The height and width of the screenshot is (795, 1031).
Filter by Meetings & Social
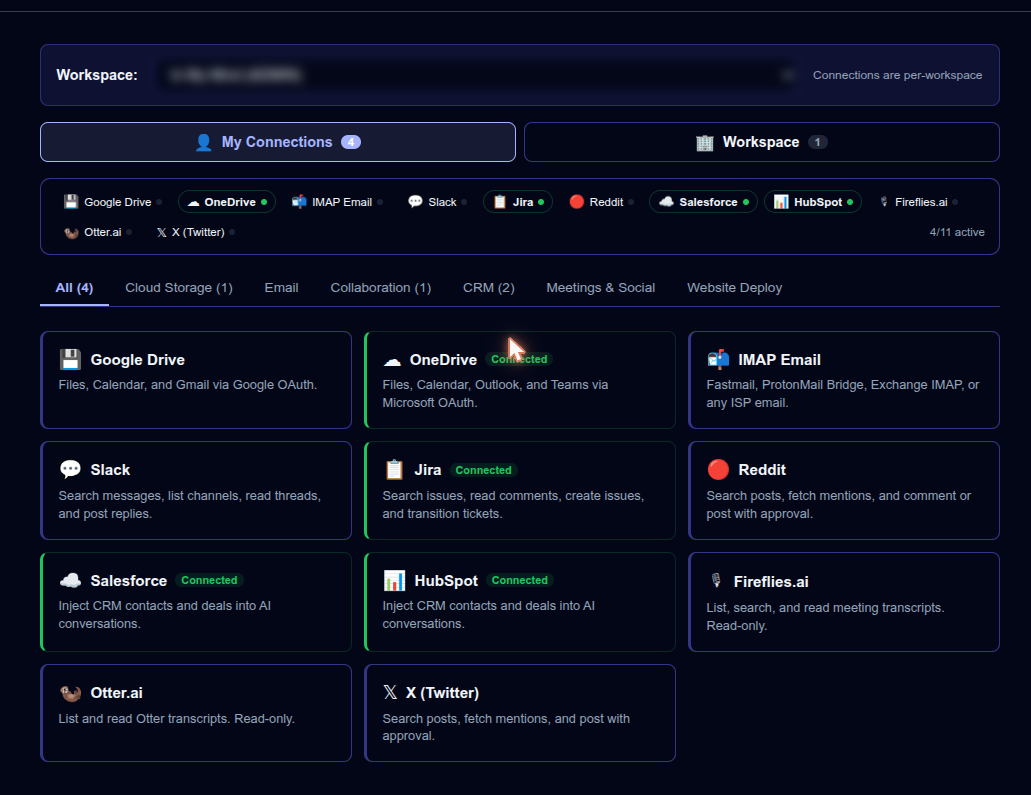600,288
